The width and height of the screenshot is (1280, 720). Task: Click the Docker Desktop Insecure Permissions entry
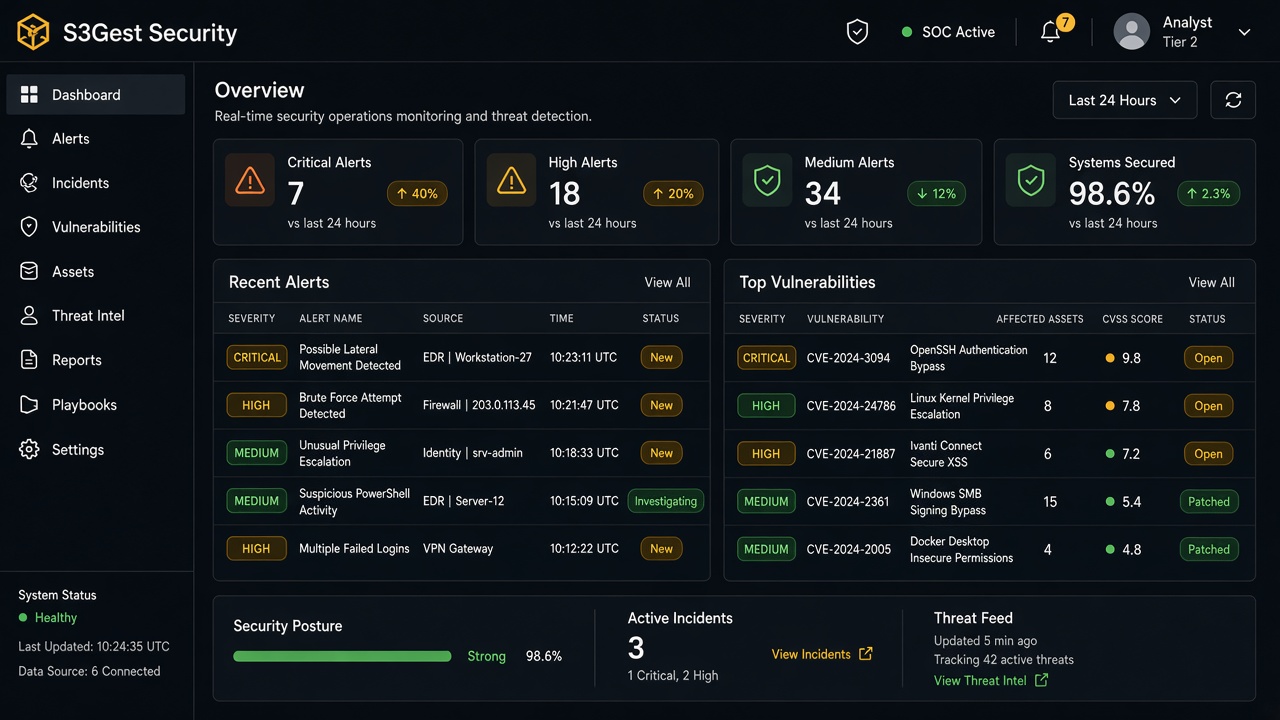tap(961, 549)
